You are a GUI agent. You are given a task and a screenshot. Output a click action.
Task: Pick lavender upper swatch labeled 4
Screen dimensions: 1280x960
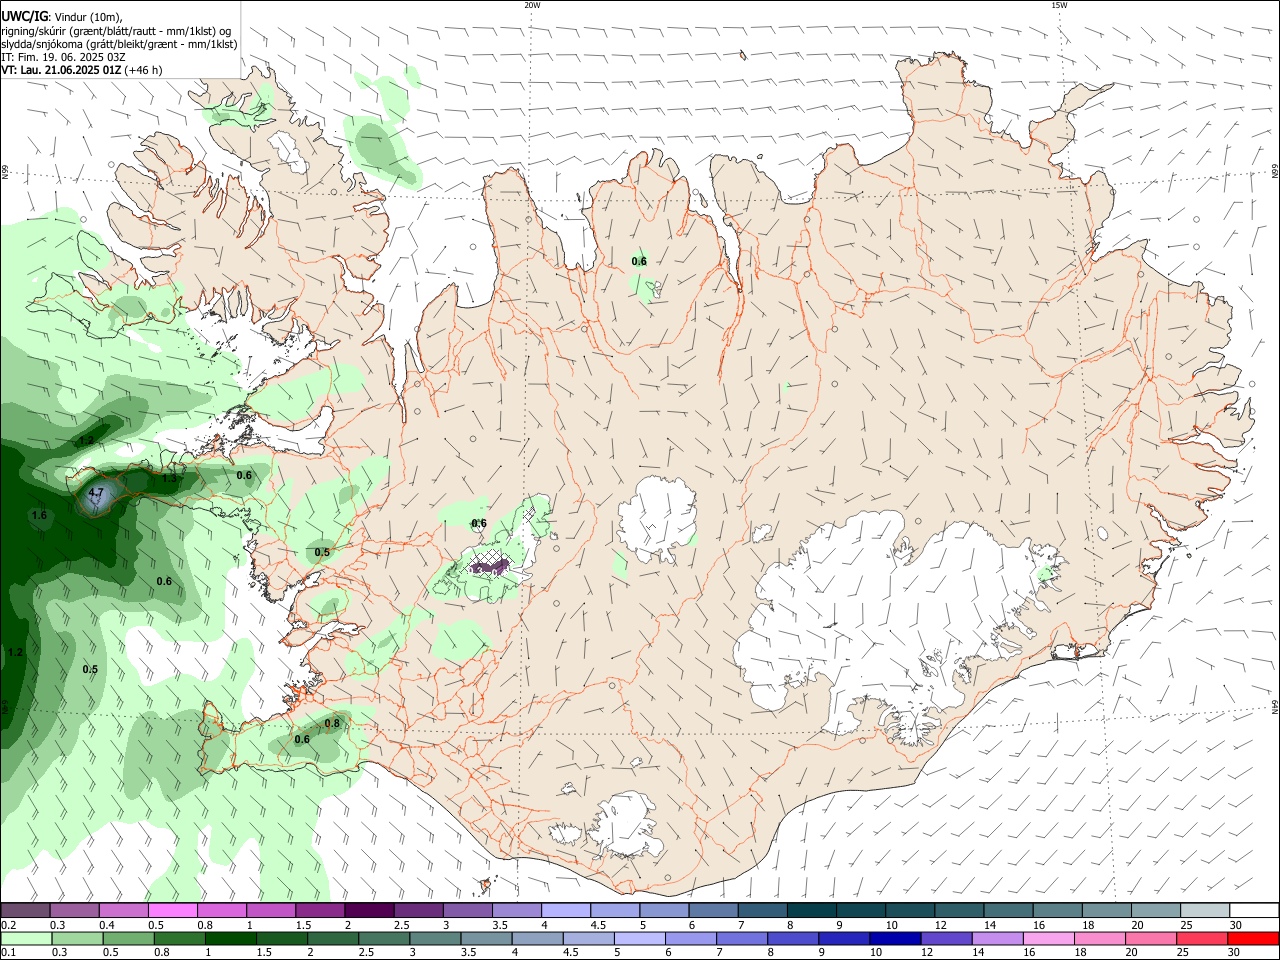click(x=565, y=911)
